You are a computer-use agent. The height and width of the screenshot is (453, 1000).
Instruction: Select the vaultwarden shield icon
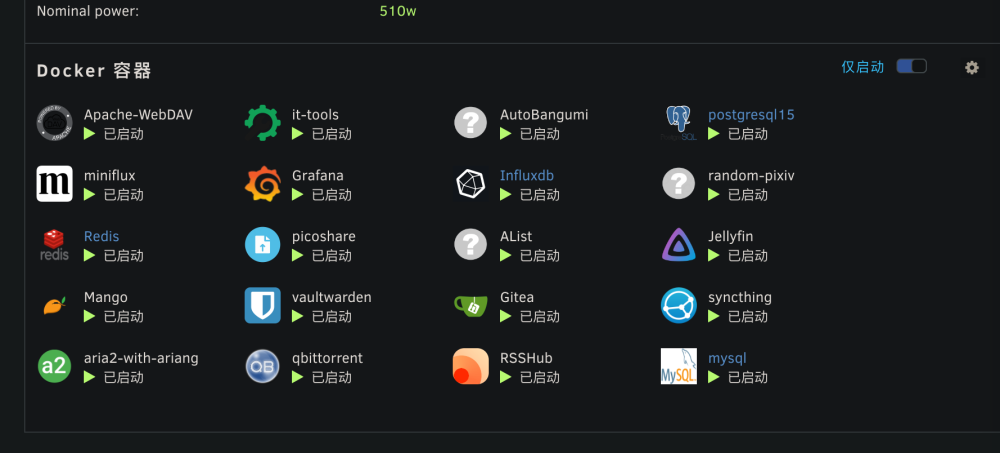pyautogui.click(x=263, y=305)
